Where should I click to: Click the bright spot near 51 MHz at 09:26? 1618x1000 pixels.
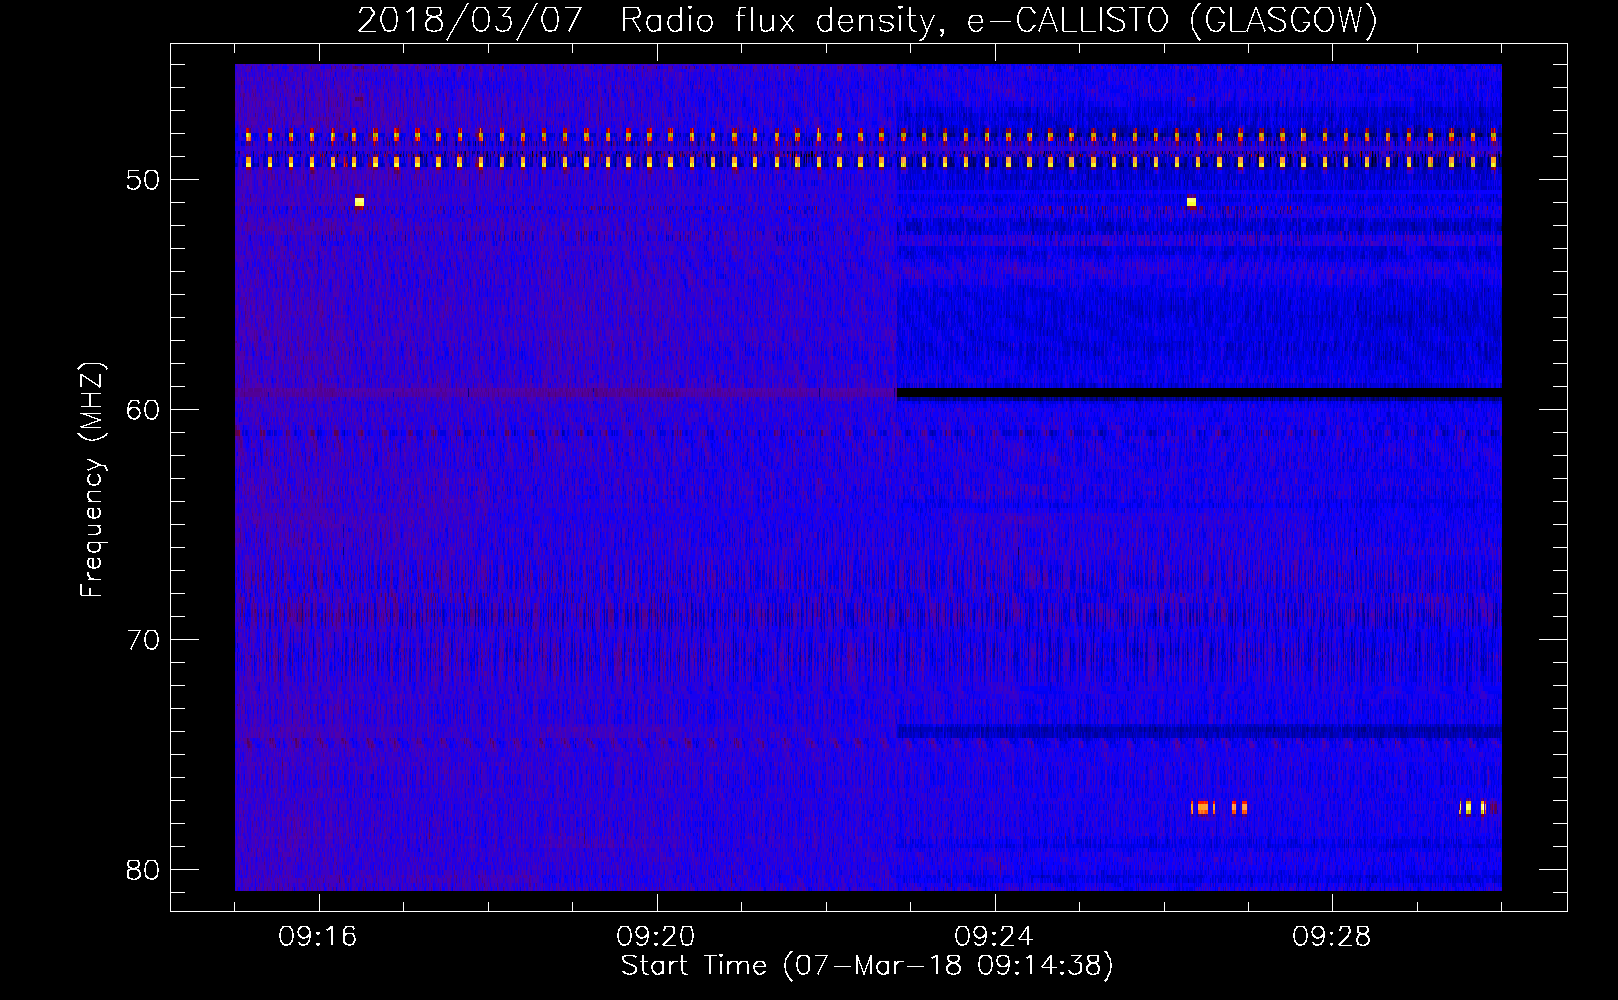pos(1191,202)
